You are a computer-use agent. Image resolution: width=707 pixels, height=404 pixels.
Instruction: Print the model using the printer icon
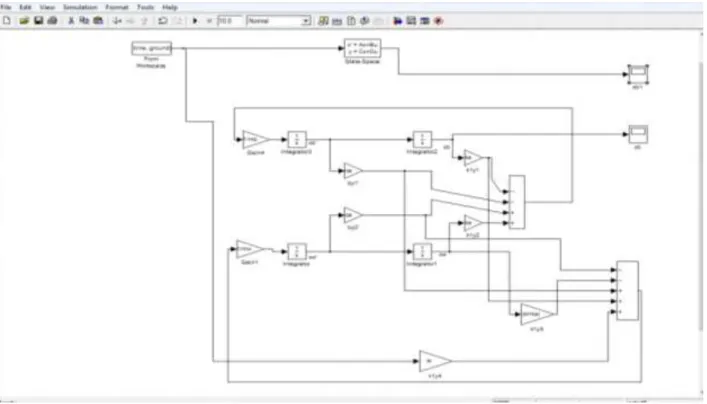[52, 21]
